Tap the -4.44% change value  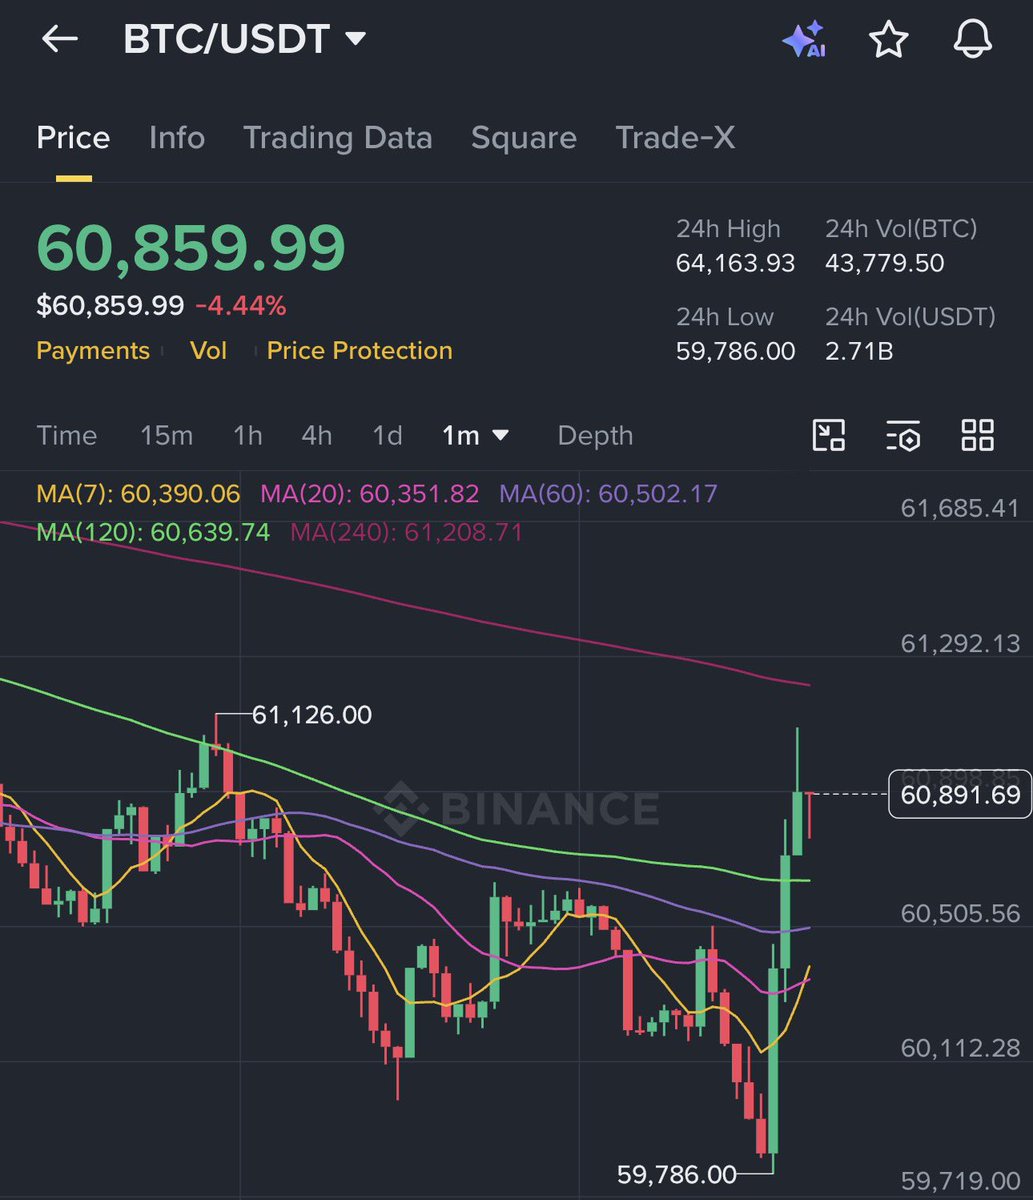[x=241, y=306]
